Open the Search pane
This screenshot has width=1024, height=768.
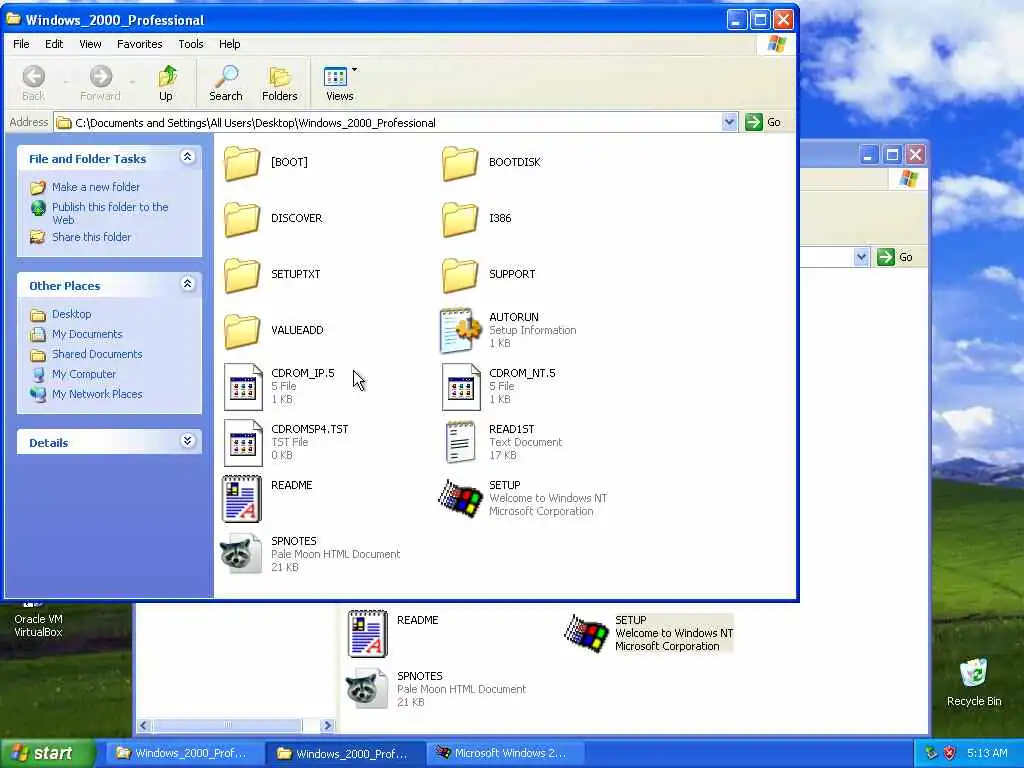tap(226, 83)
